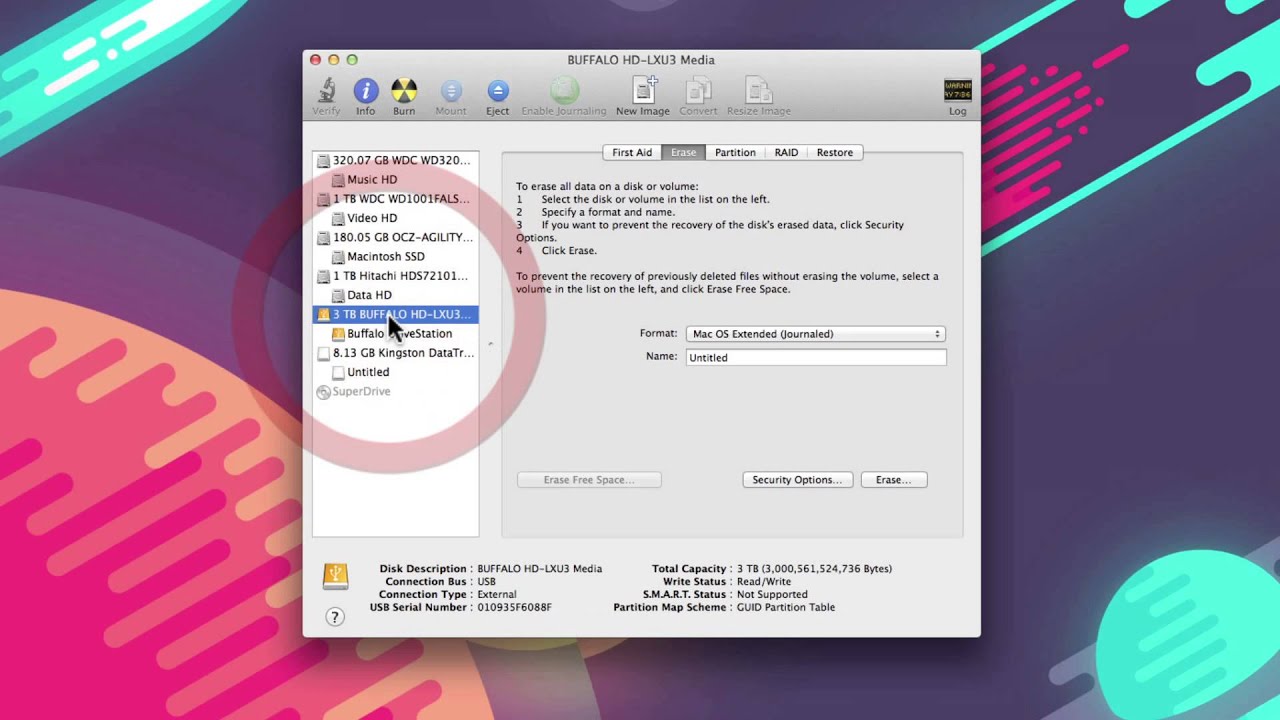This screenshot has width=1280, height=720.
Task: Click the yellow USB drive info icon
Action: coord(335,575)
